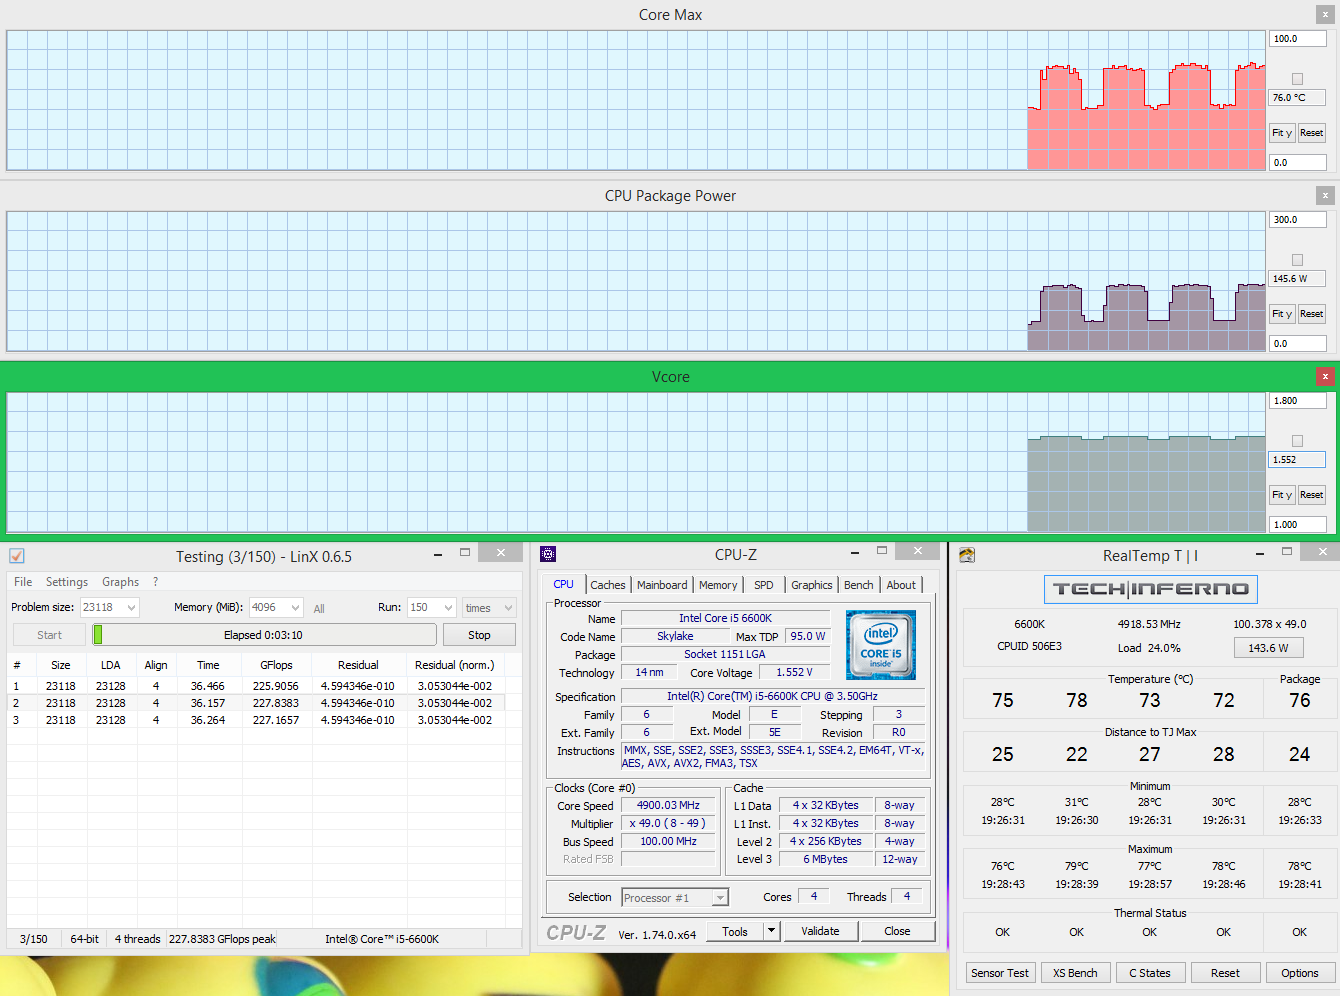Click the Vcore minimum value field 1.000
The height and width of the screenshot is (996, 1340).
(x=1297, y=525)
